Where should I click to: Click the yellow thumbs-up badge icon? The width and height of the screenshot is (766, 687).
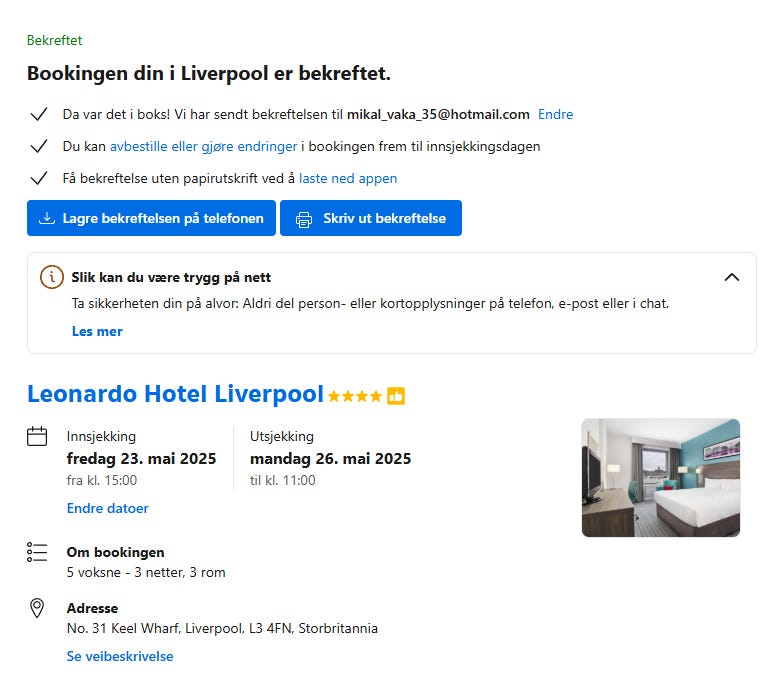[396, 396]
